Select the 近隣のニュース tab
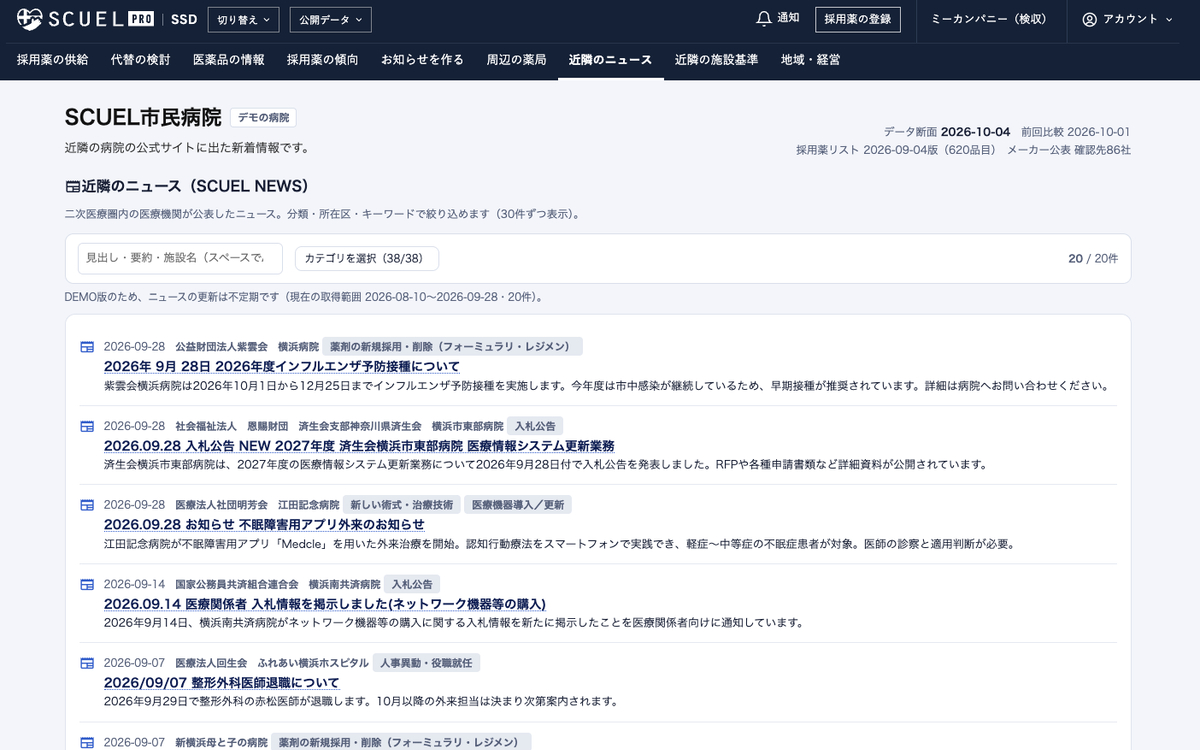 tap(610, 59)
